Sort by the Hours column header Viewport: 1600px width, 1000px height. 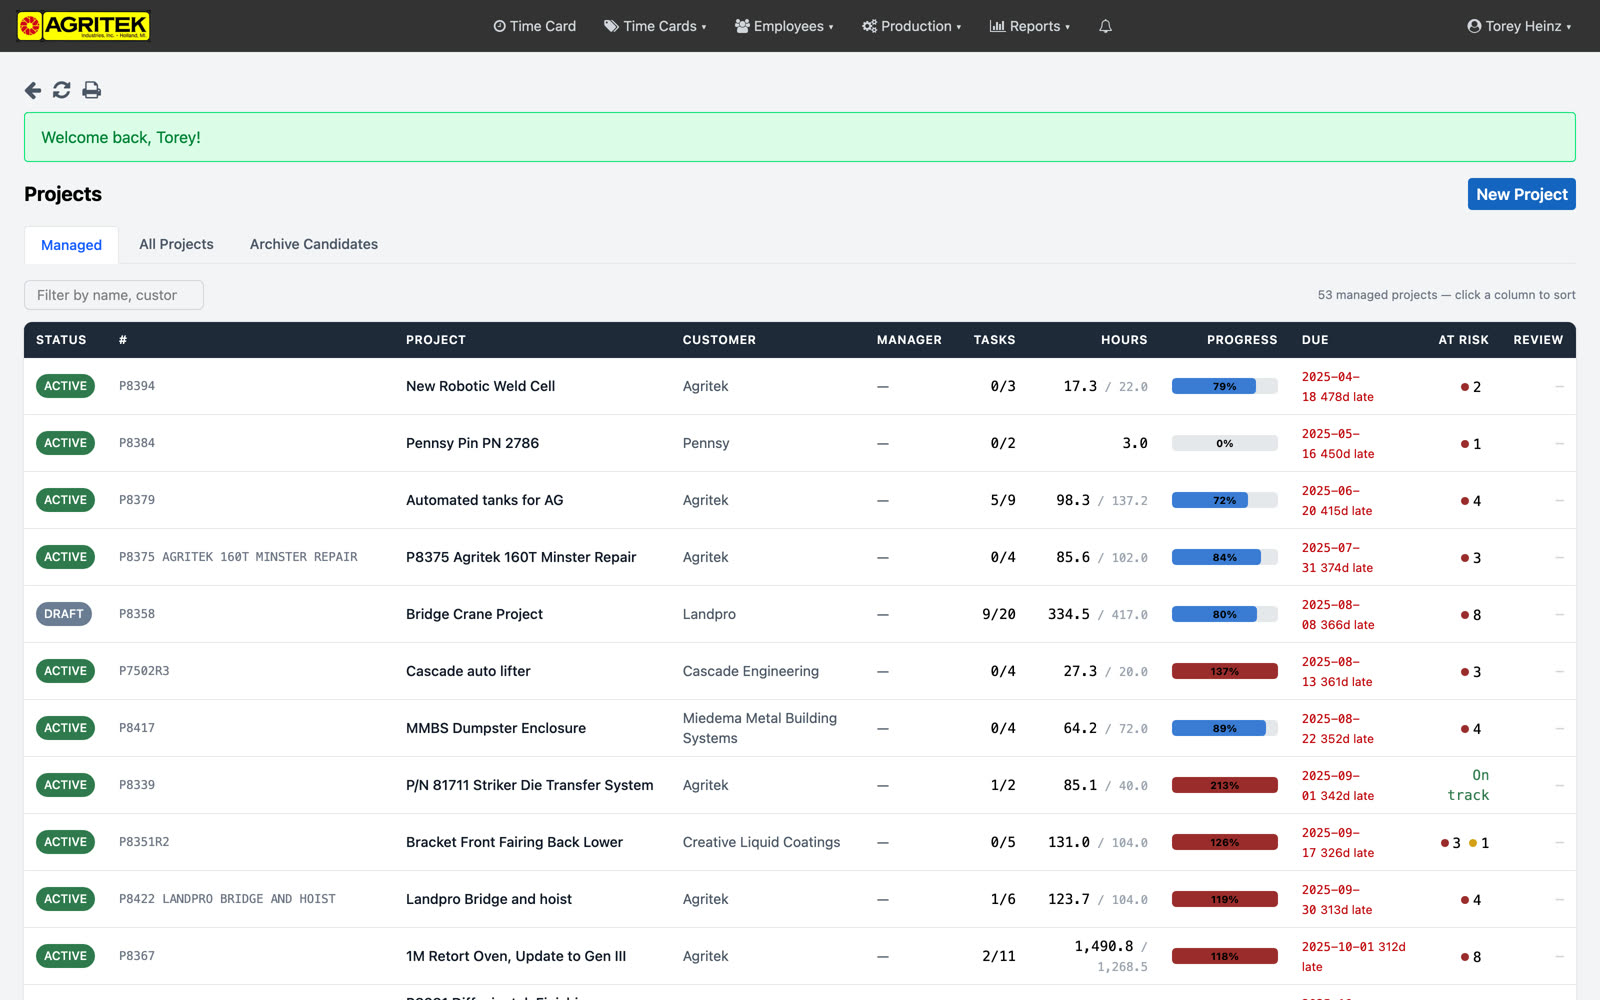1124,340
